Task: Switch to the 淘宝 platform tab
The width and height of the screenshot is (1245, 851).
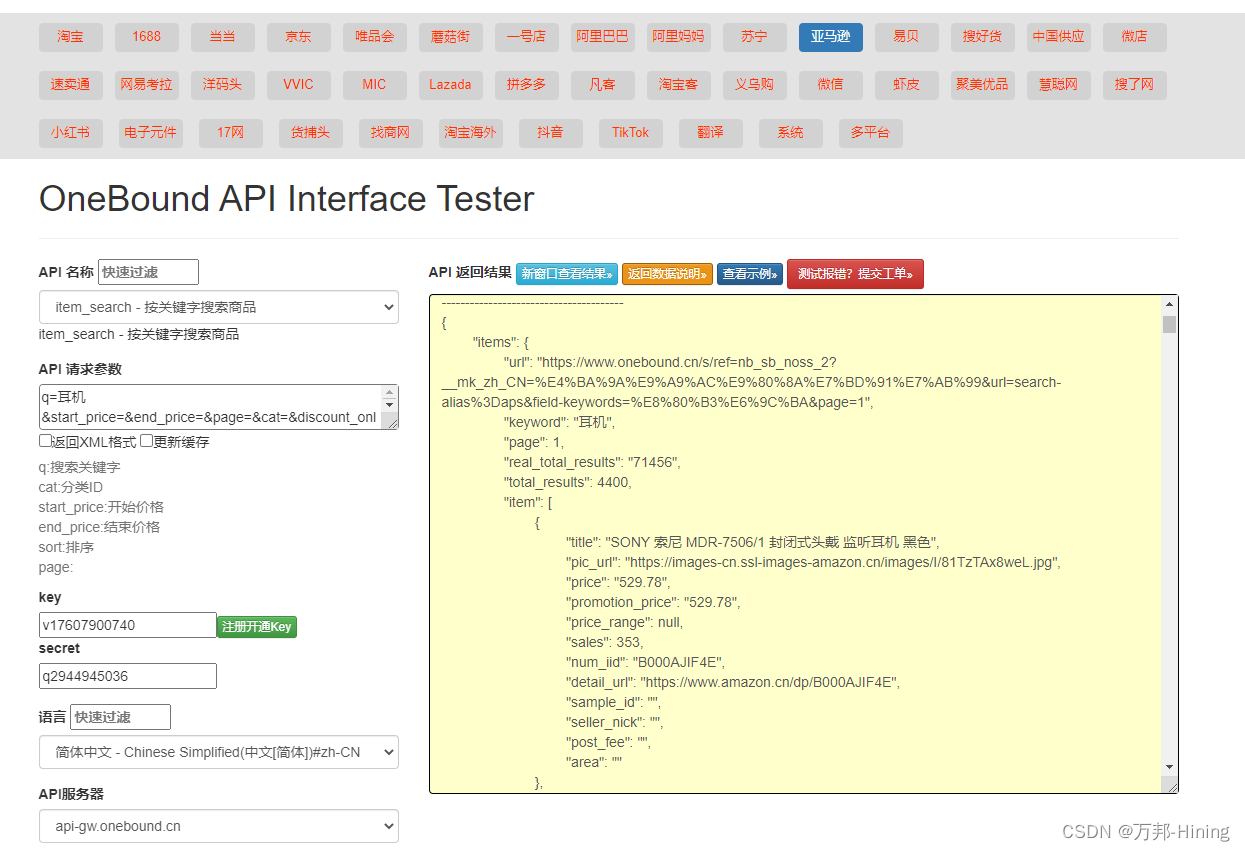Action: coord(71,37)
